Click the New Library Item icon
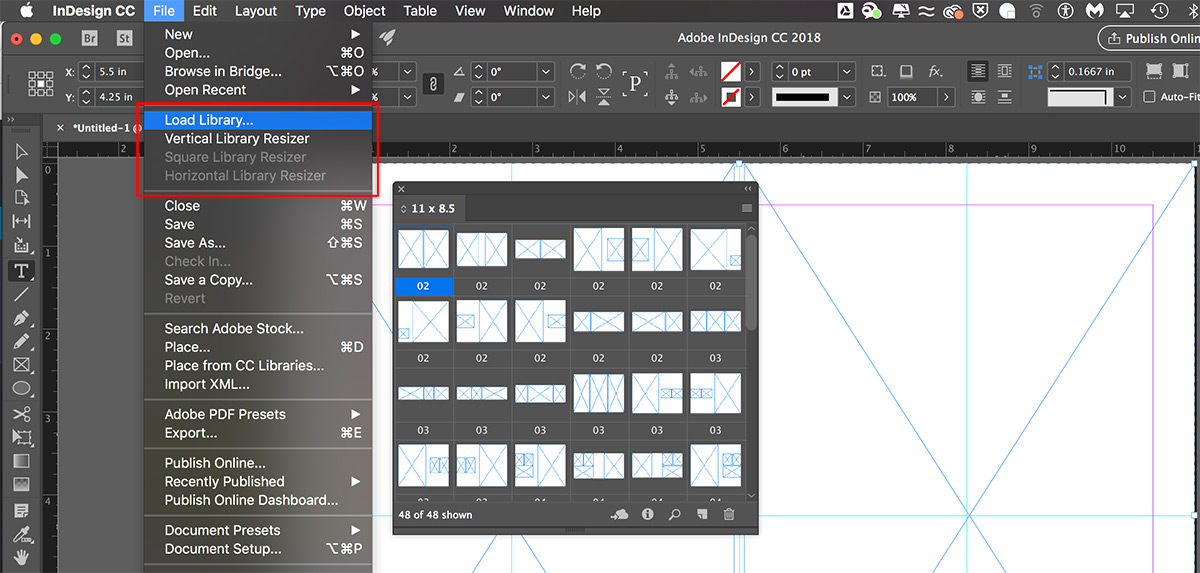Screen dimensions: 1200x573 (702, 514)
